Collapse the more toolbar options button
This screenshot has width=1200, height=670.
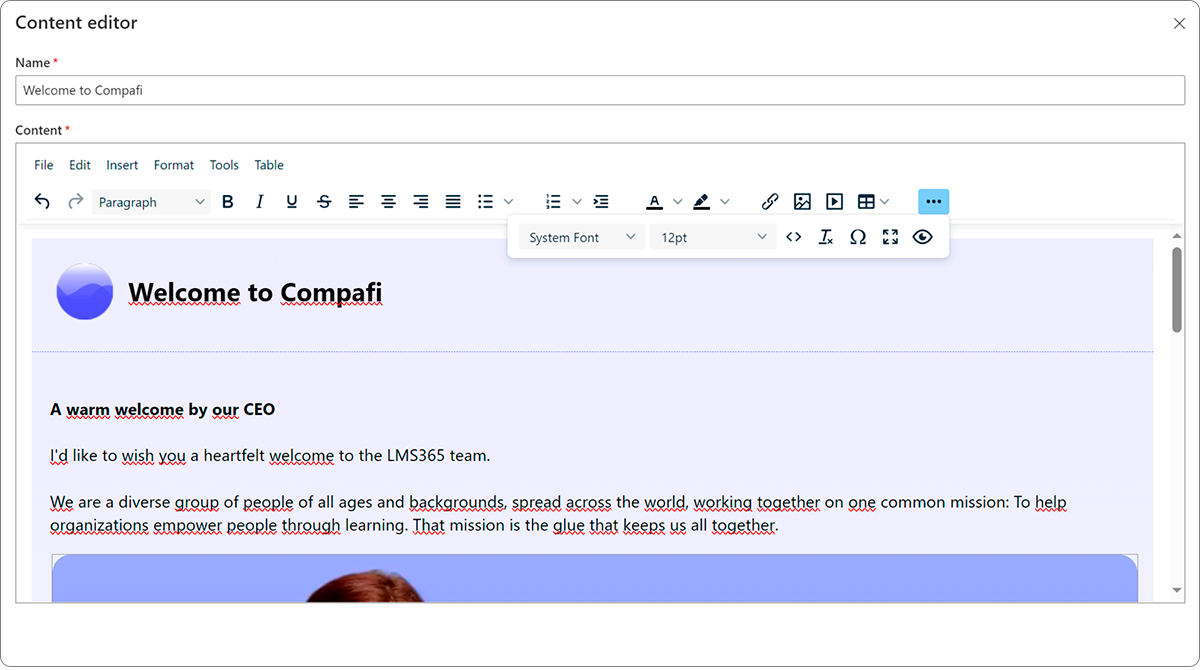934,202
